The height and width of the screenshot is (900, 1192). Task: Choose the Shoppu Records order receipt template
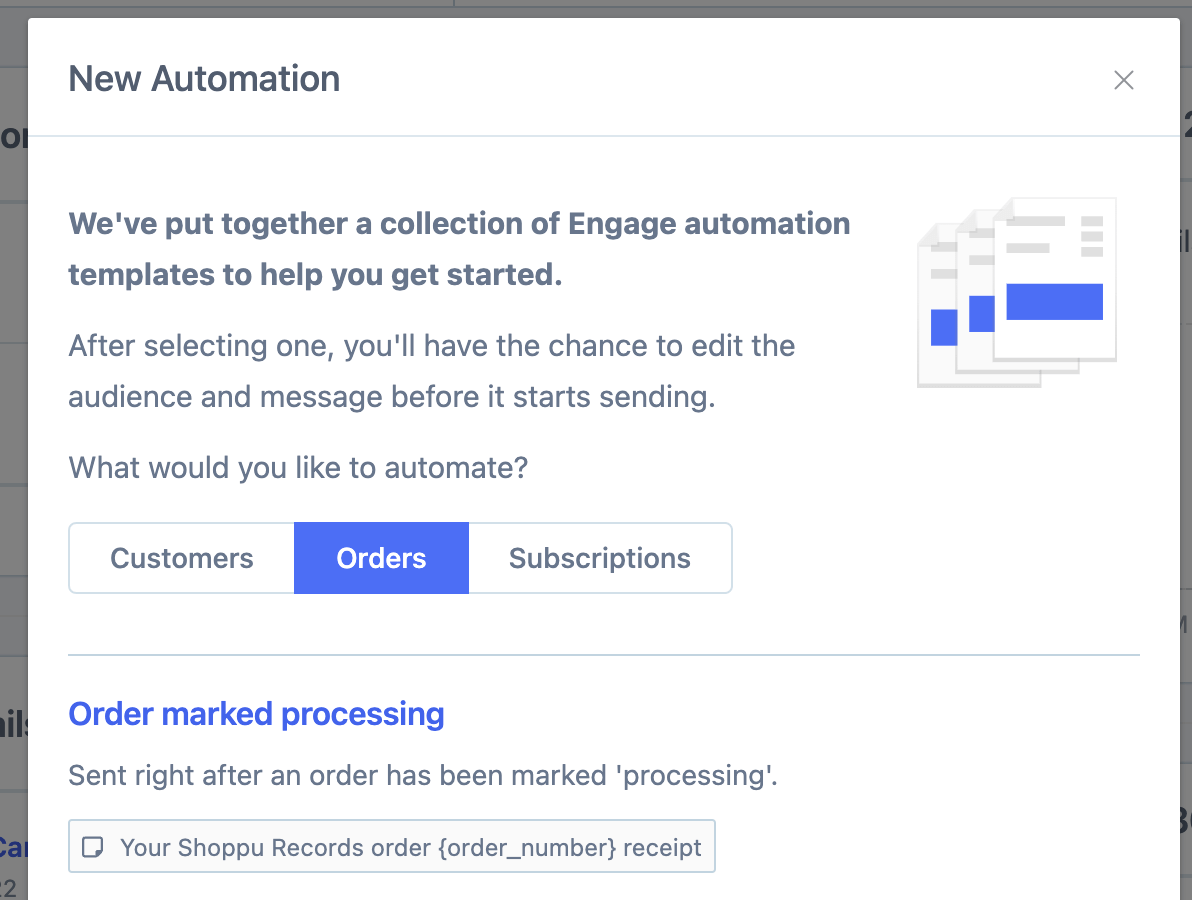[x=391, y=846]
